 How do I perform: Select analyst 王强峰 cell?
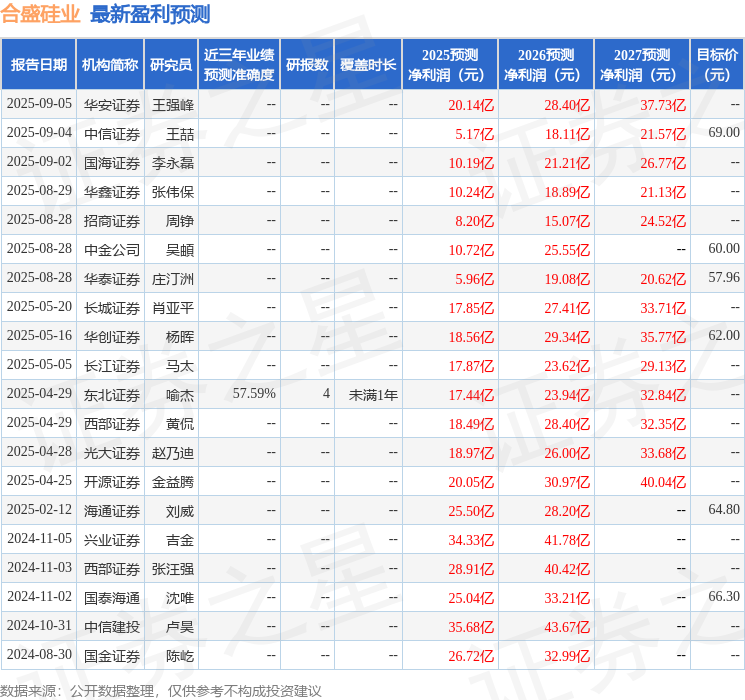pyautogui.click(x=173, y=105)
